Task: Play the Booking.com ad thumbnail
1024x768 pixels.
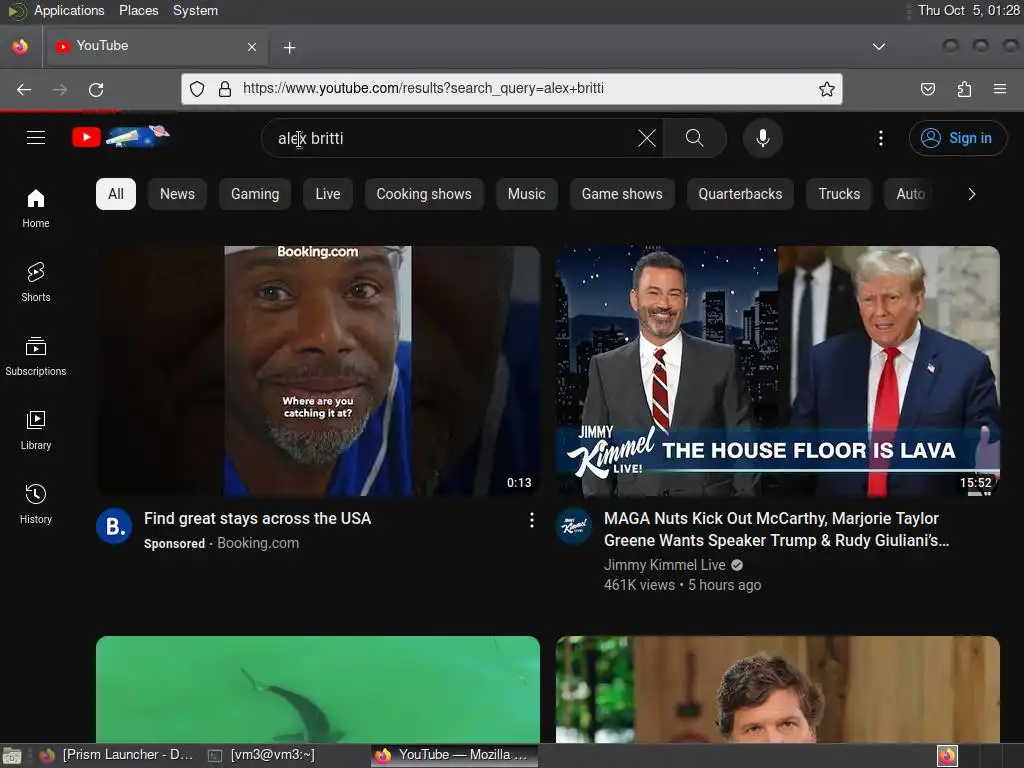Action: (318, 370)
